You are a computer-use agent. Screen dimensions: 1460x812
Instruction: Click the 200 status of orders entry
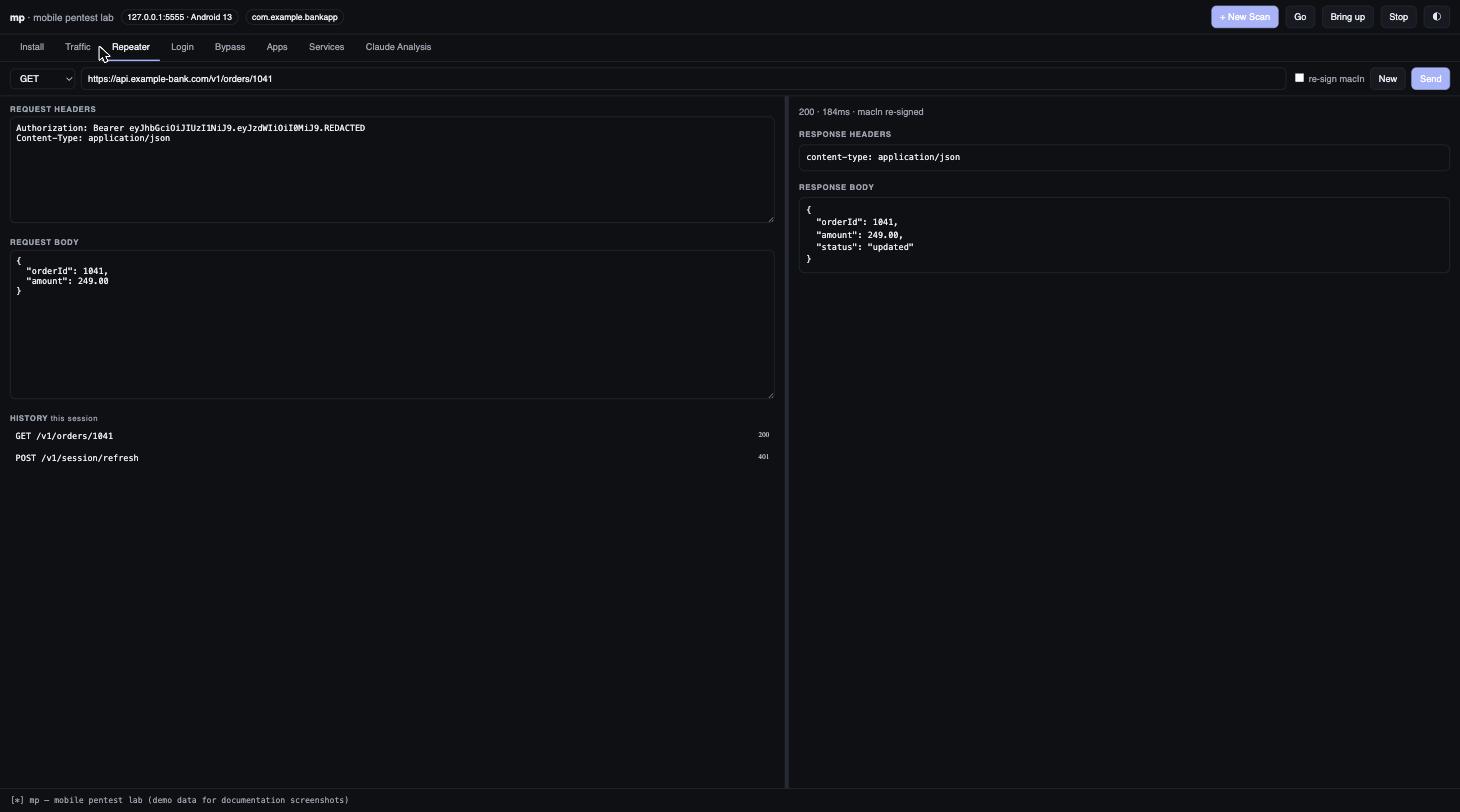(x=764, y=435)
